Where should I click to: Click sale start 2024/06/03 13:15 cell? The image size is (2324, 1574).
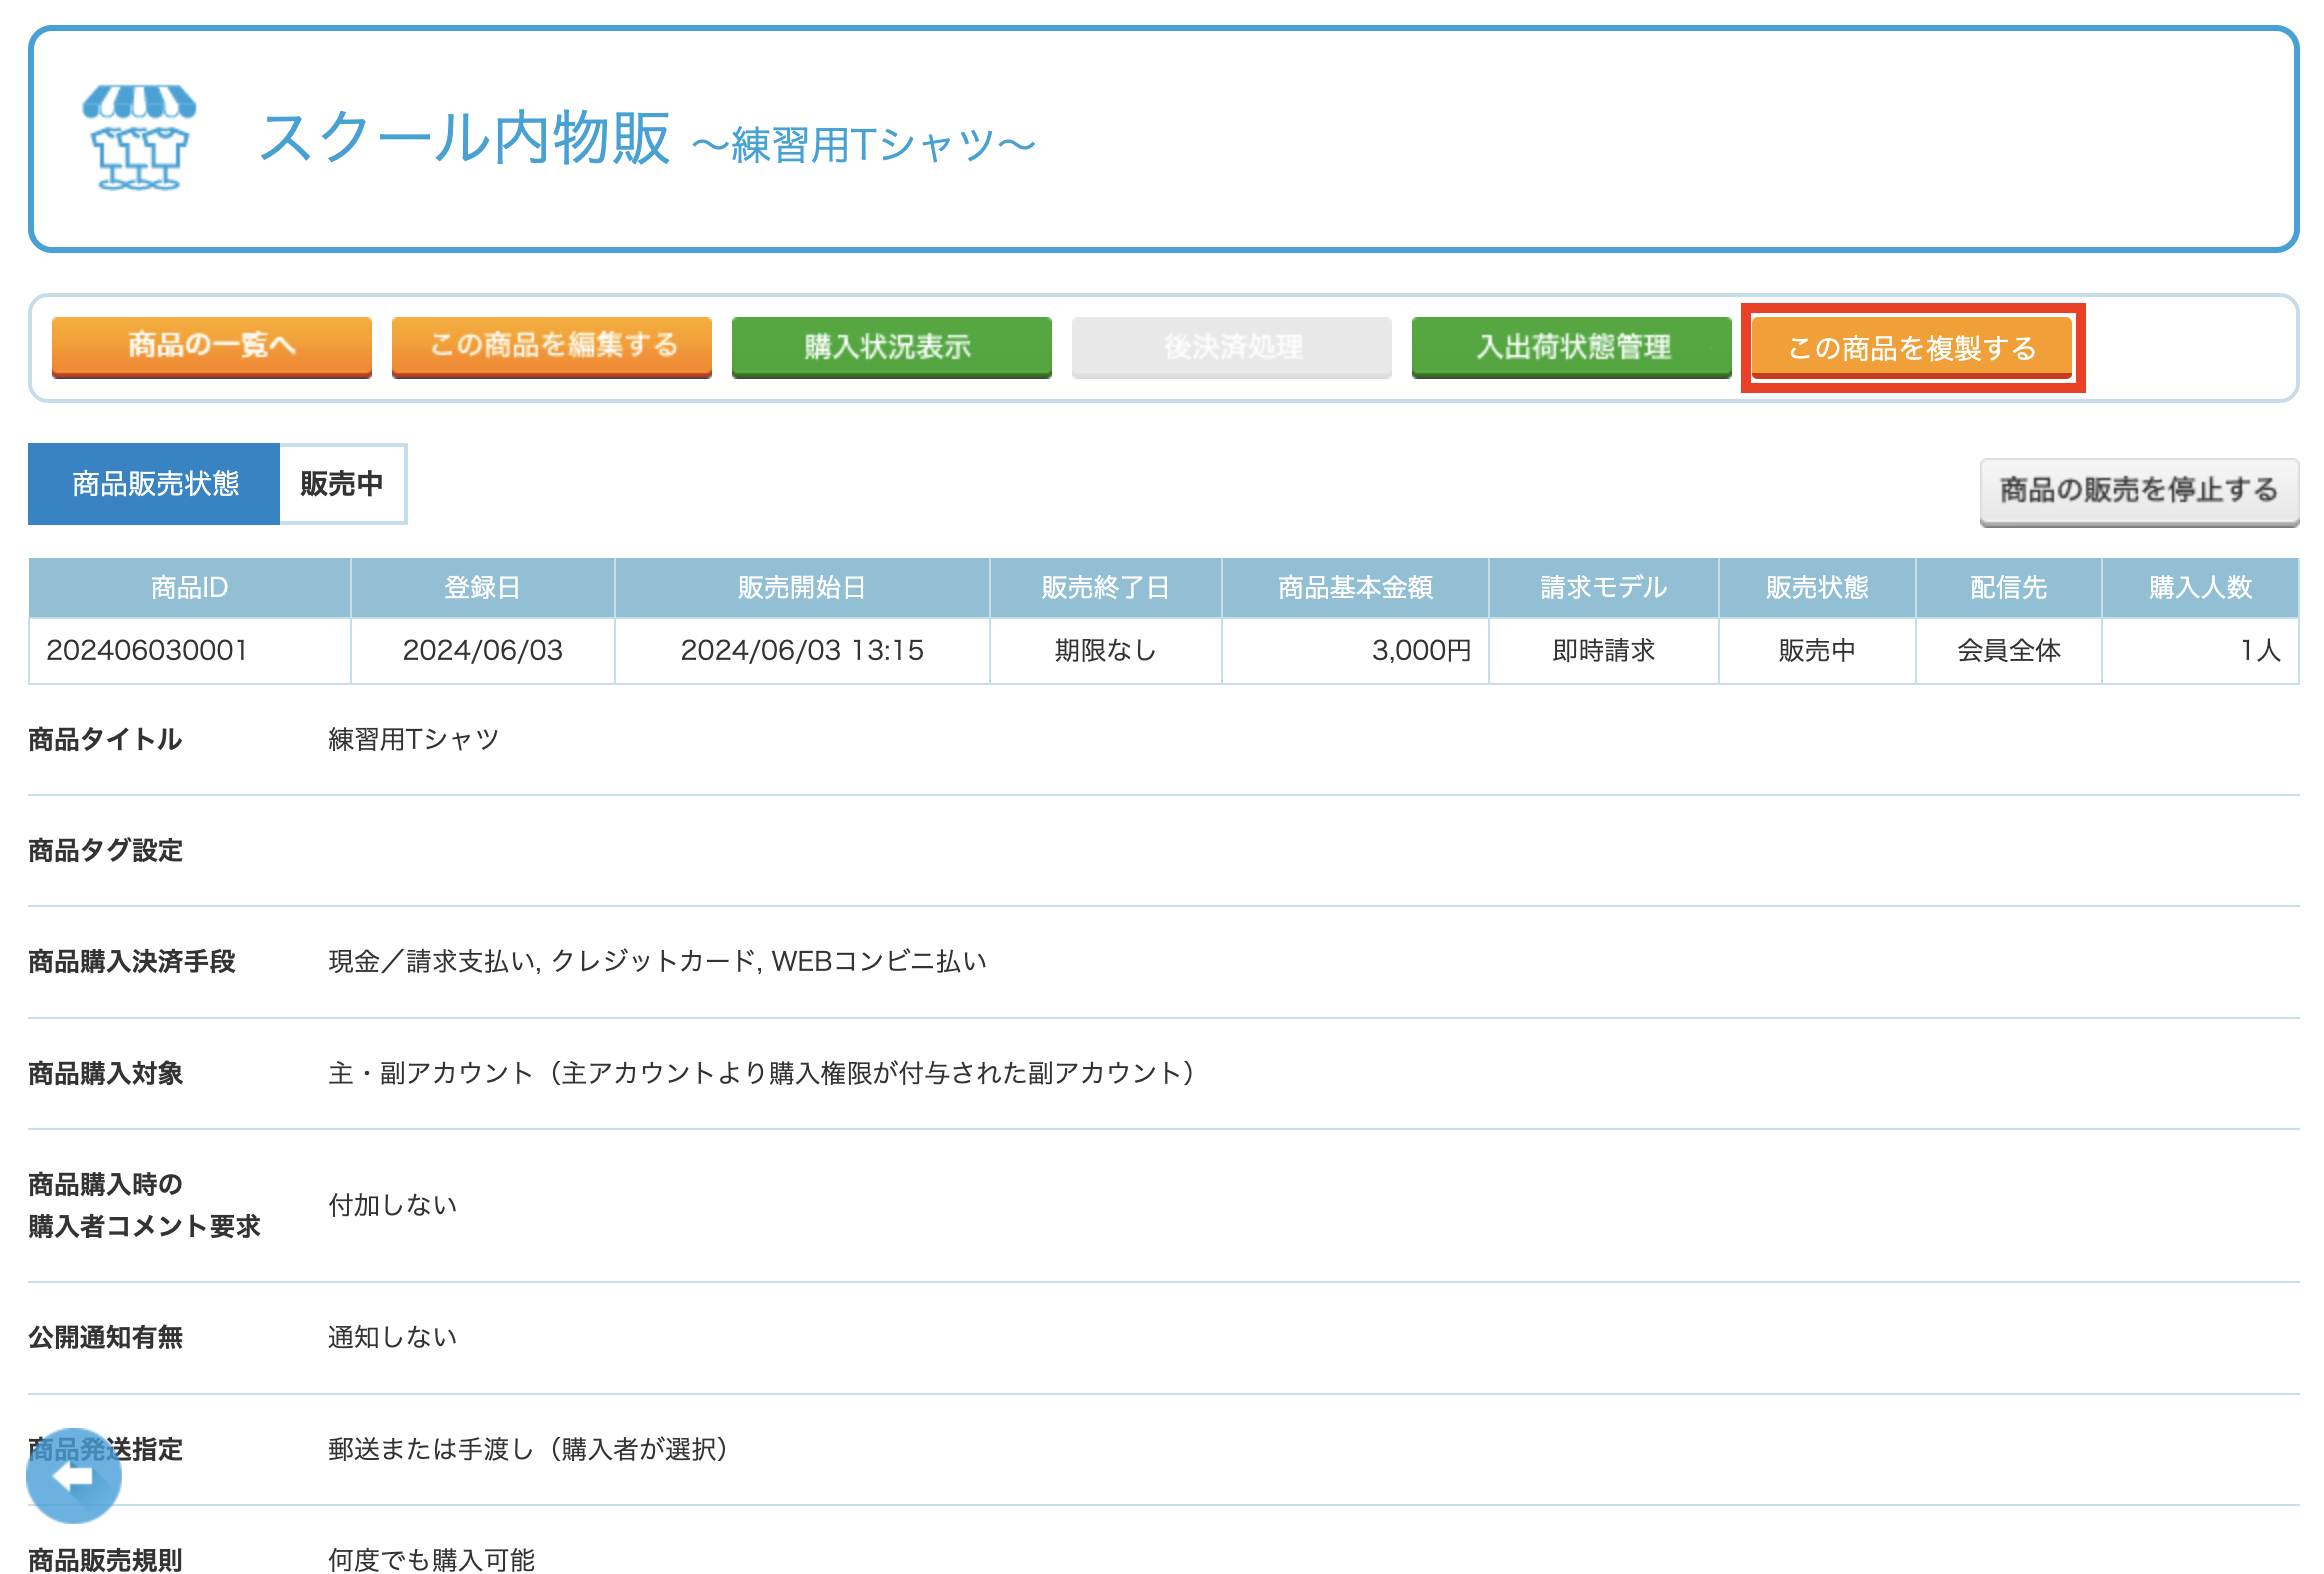click(x=802, y=651)
